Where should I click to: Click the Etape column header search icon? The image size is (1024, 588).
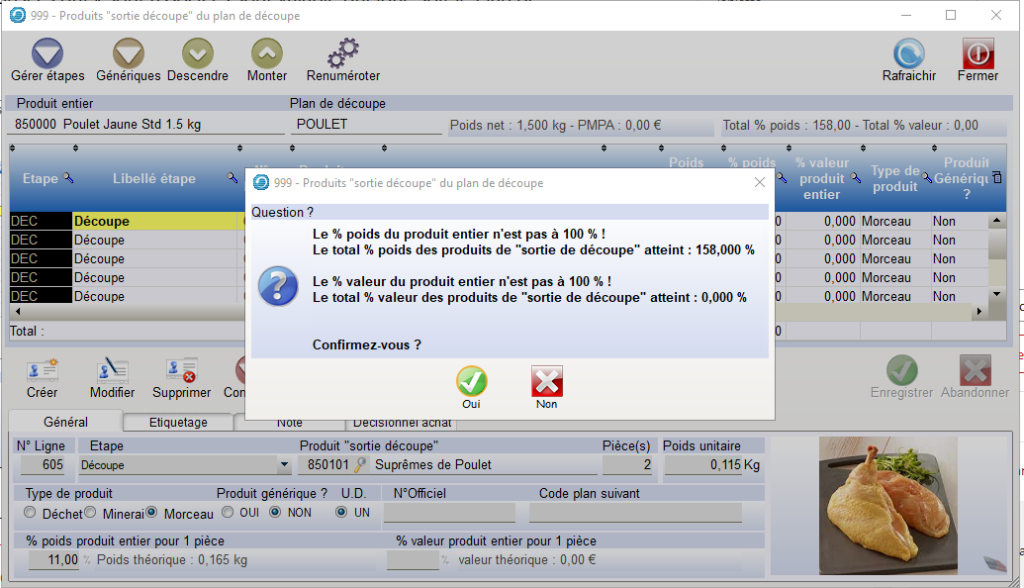68,178
